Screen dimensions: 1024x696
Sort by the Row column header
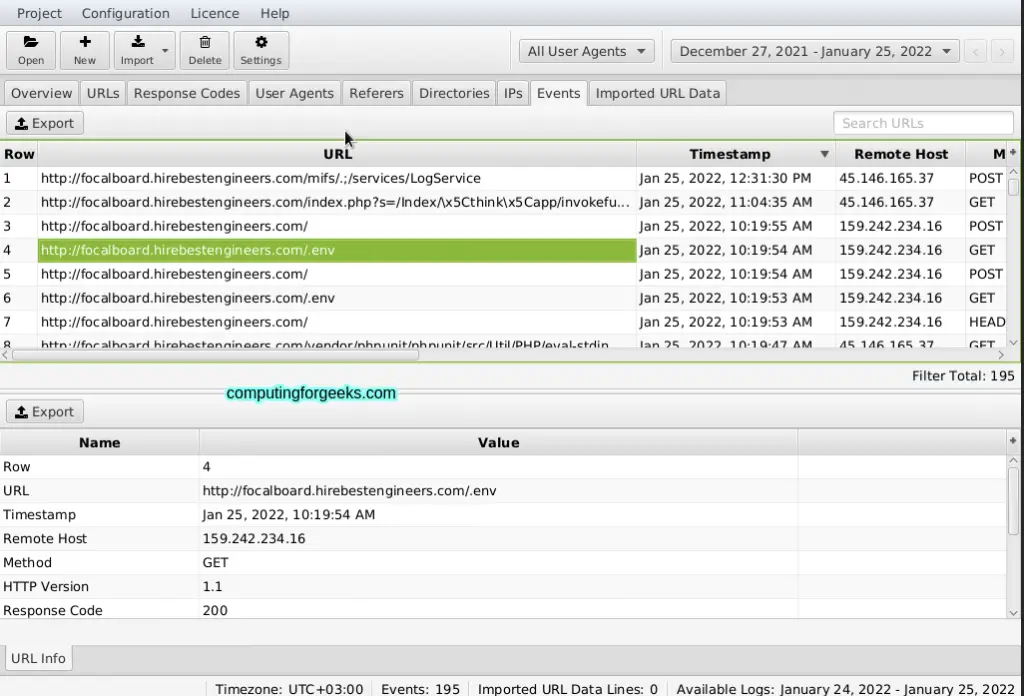pyautogui.click(x=19, y=154)
